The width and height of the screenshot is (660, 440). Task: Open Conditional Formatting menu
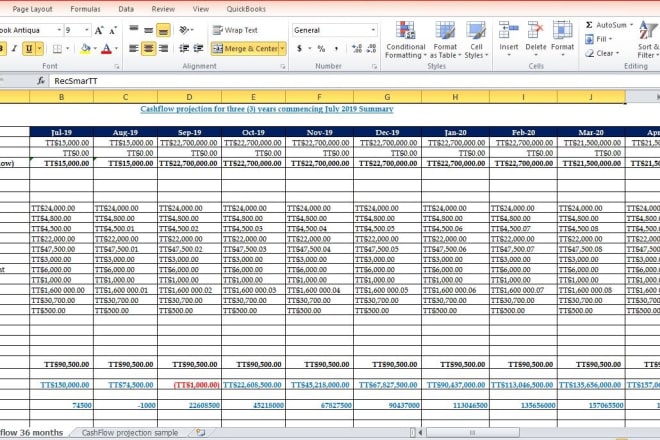point(406,40)
